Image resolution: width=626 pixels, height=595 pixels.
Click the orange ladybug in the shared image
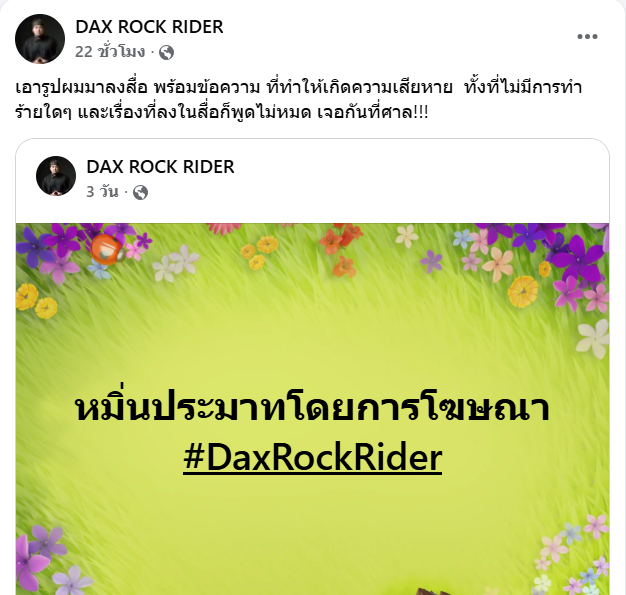(x=105, y=248)
